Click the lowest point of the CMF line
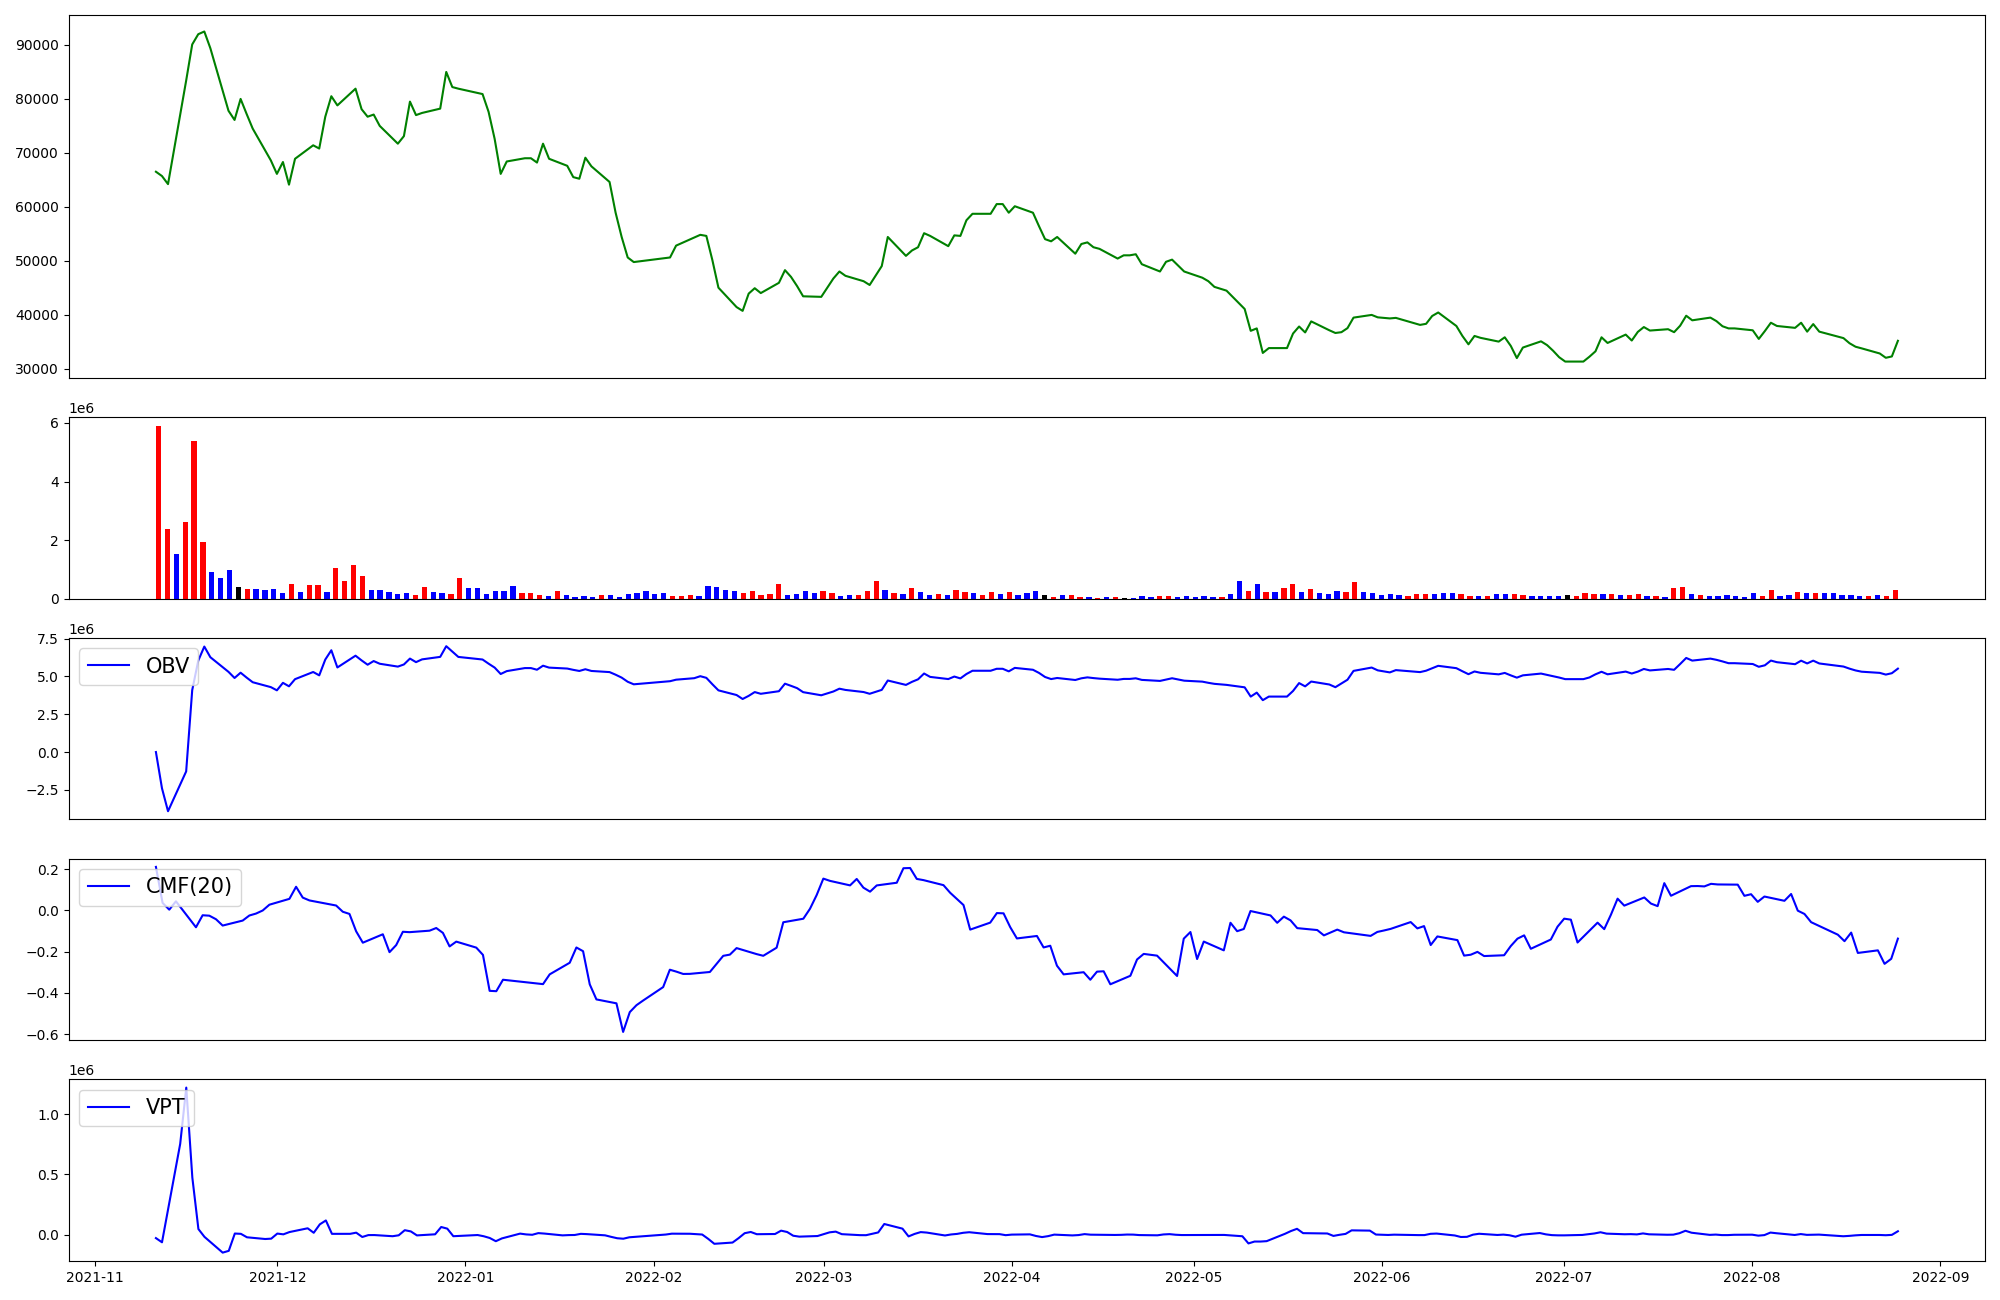Screen dimensions: 2000x1300 623,1031
